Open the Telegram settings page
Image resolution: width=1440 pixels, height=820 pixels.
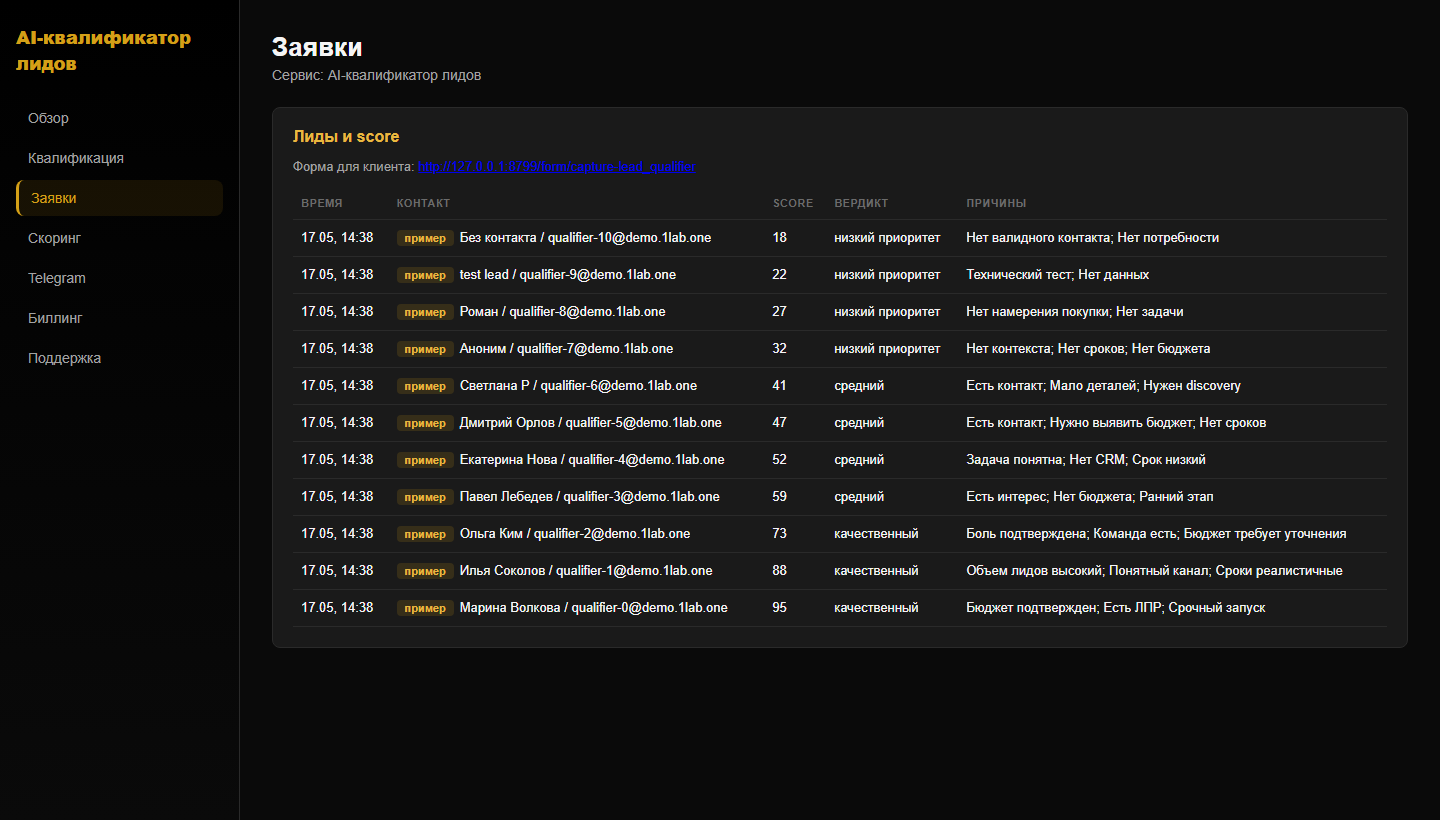119,278
